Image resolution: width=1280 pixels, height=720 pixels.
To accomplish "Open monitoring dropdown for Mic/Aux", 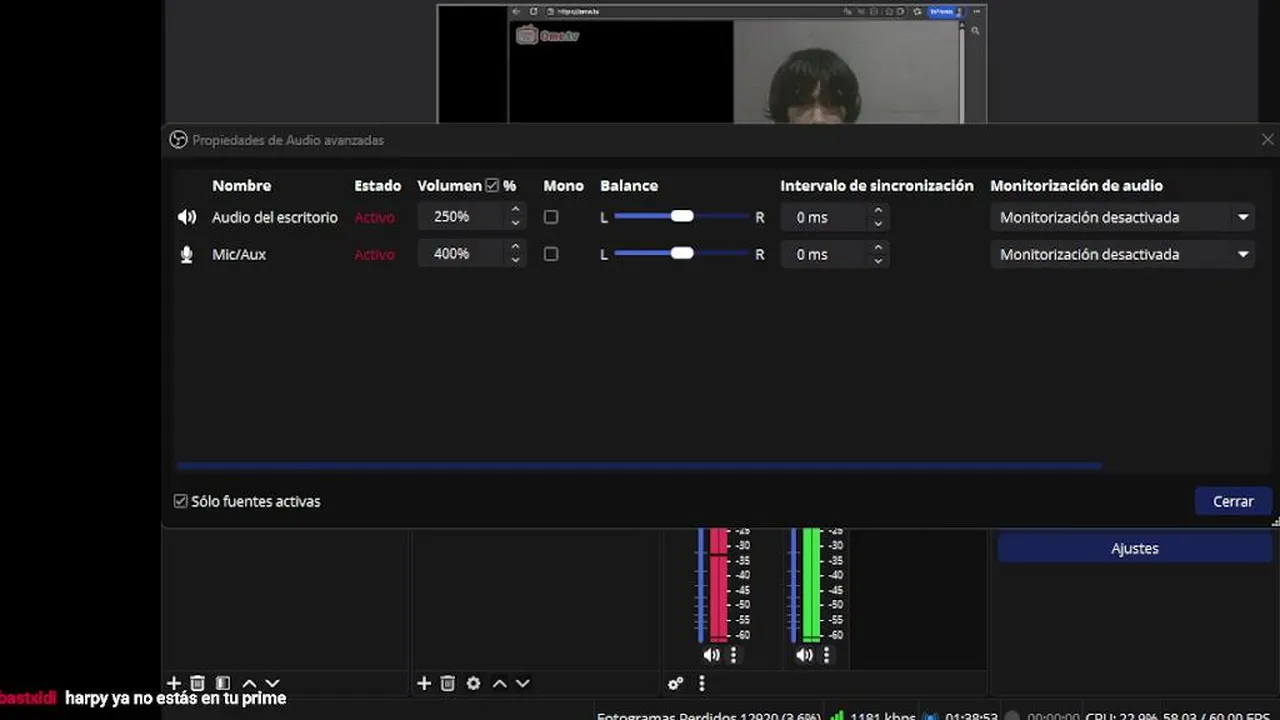I will coord(1124,254).
